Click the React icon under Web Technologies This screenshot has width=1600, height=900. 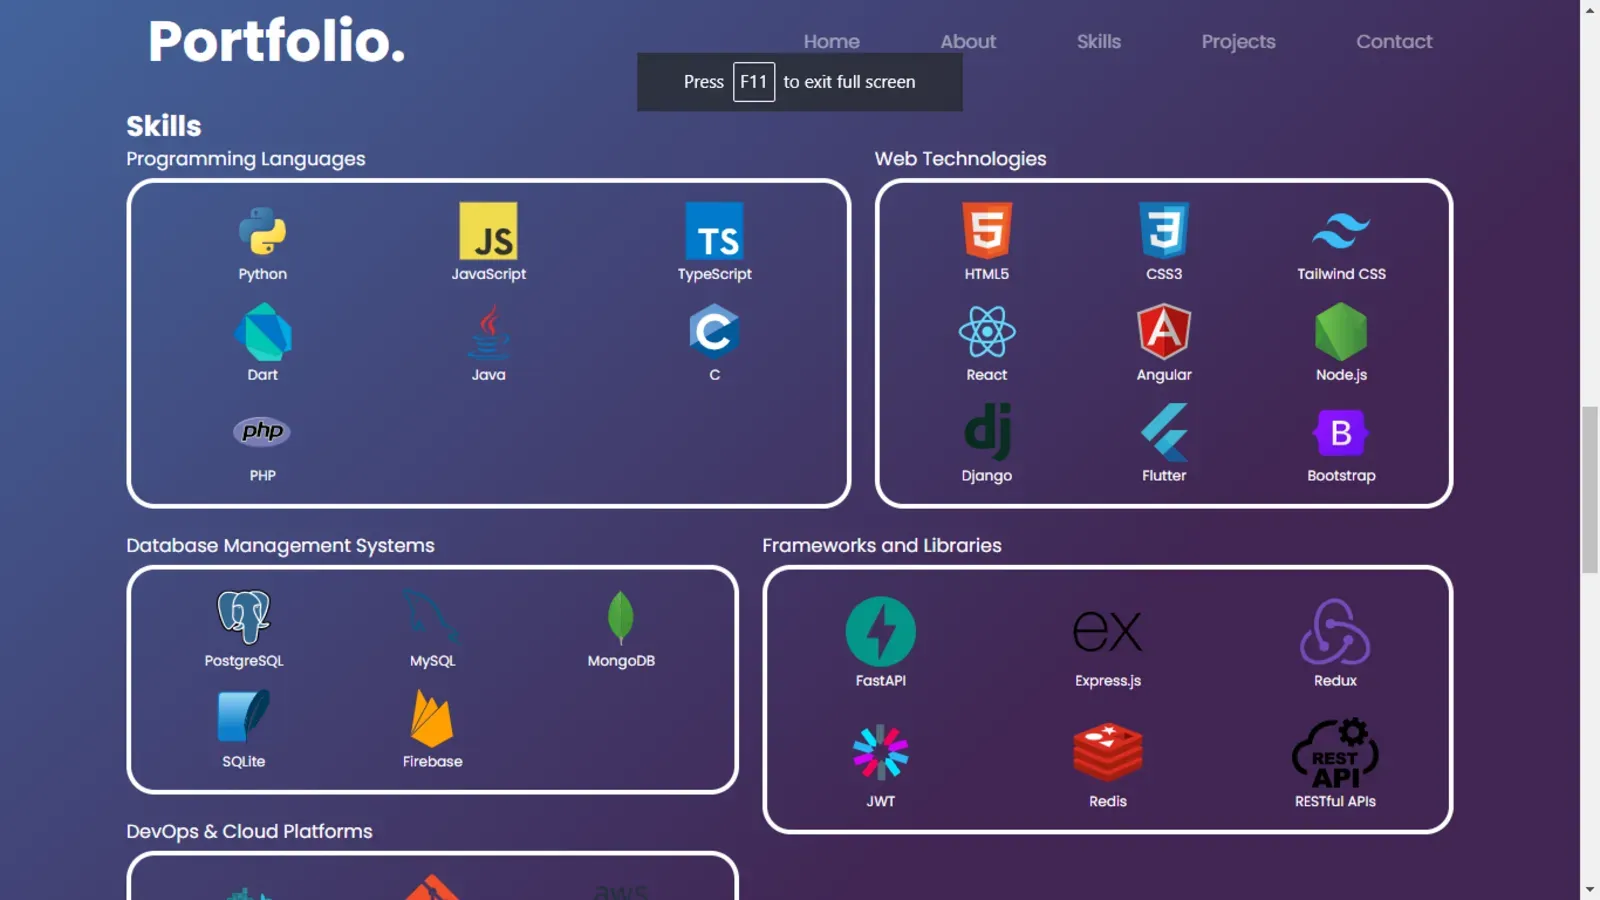986,330
